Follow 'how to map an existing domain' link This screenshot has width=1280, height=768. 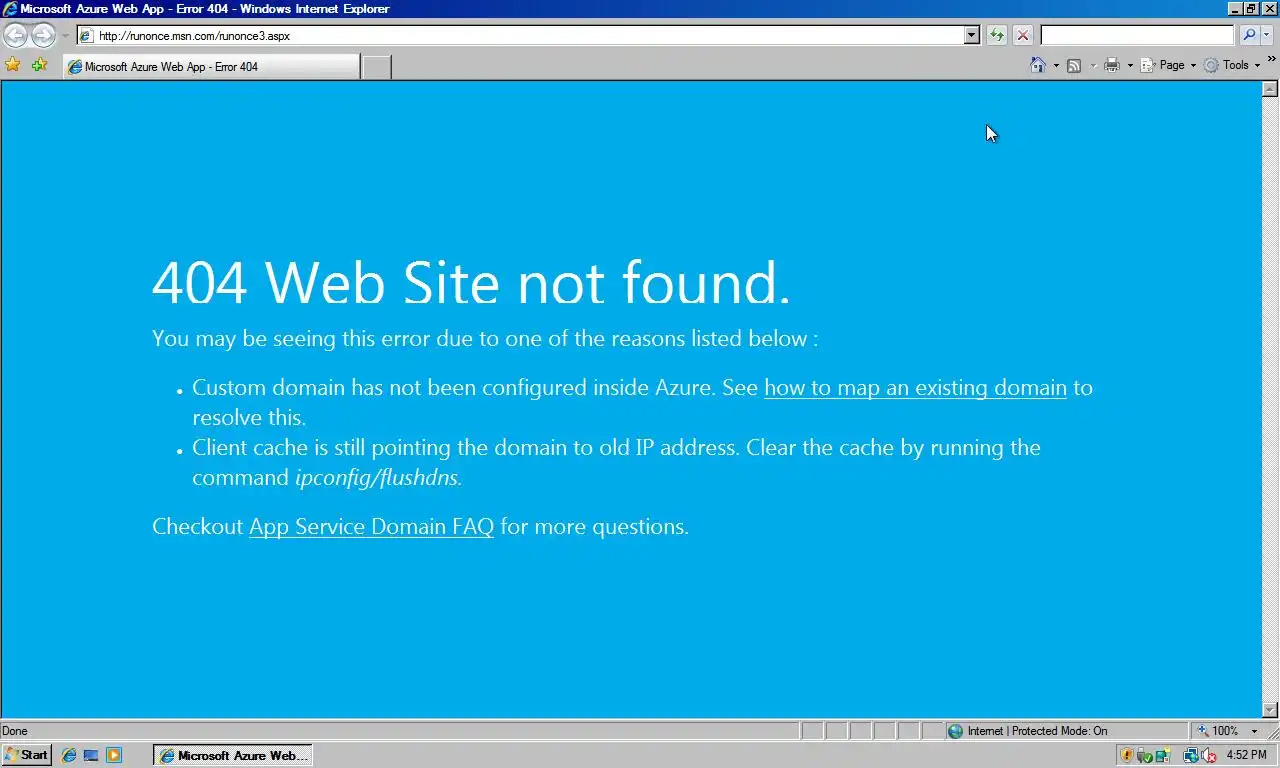point(915,388)
